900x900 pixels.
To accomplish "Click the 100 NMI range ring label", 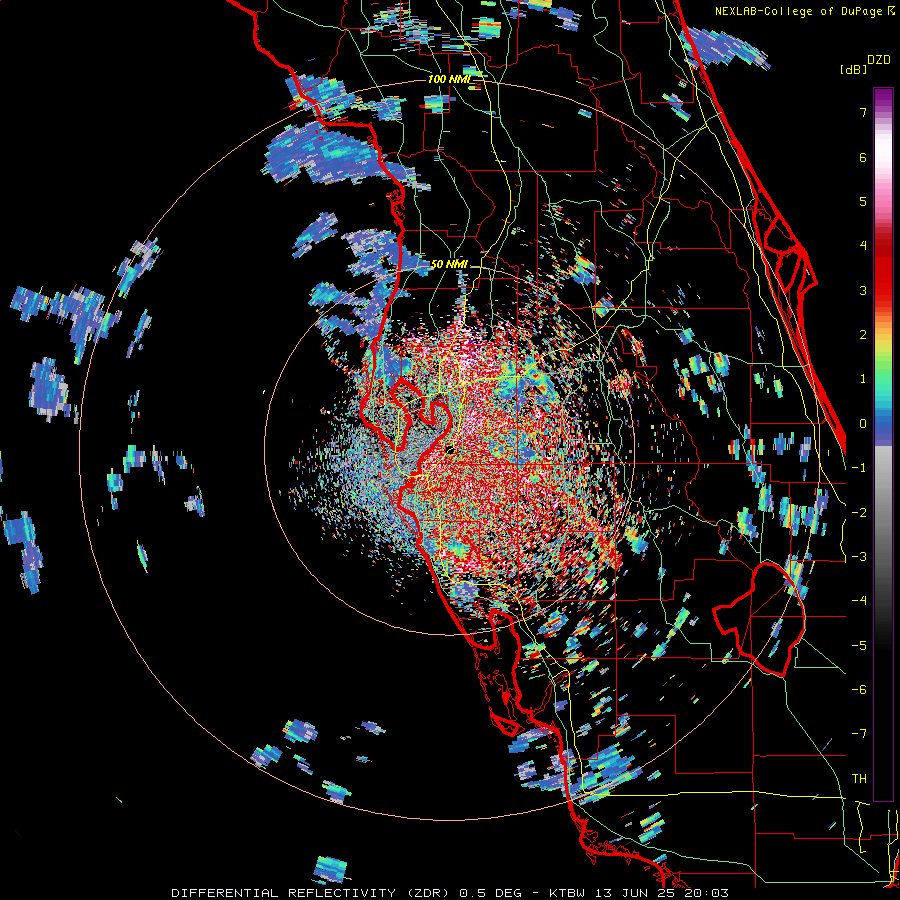I will pyautogui.click(x=449, y=79).
